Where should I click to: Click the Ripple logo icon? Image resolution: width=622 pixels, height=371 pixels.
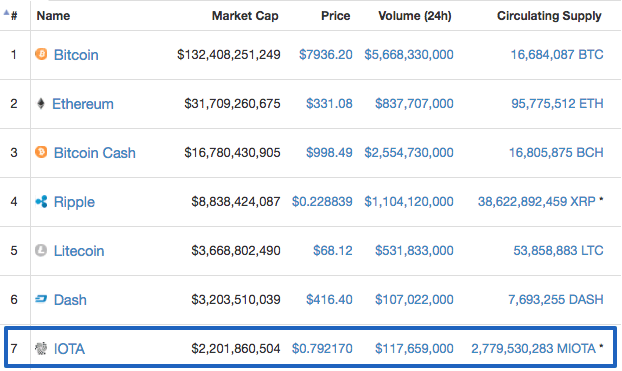pos(41,202)
